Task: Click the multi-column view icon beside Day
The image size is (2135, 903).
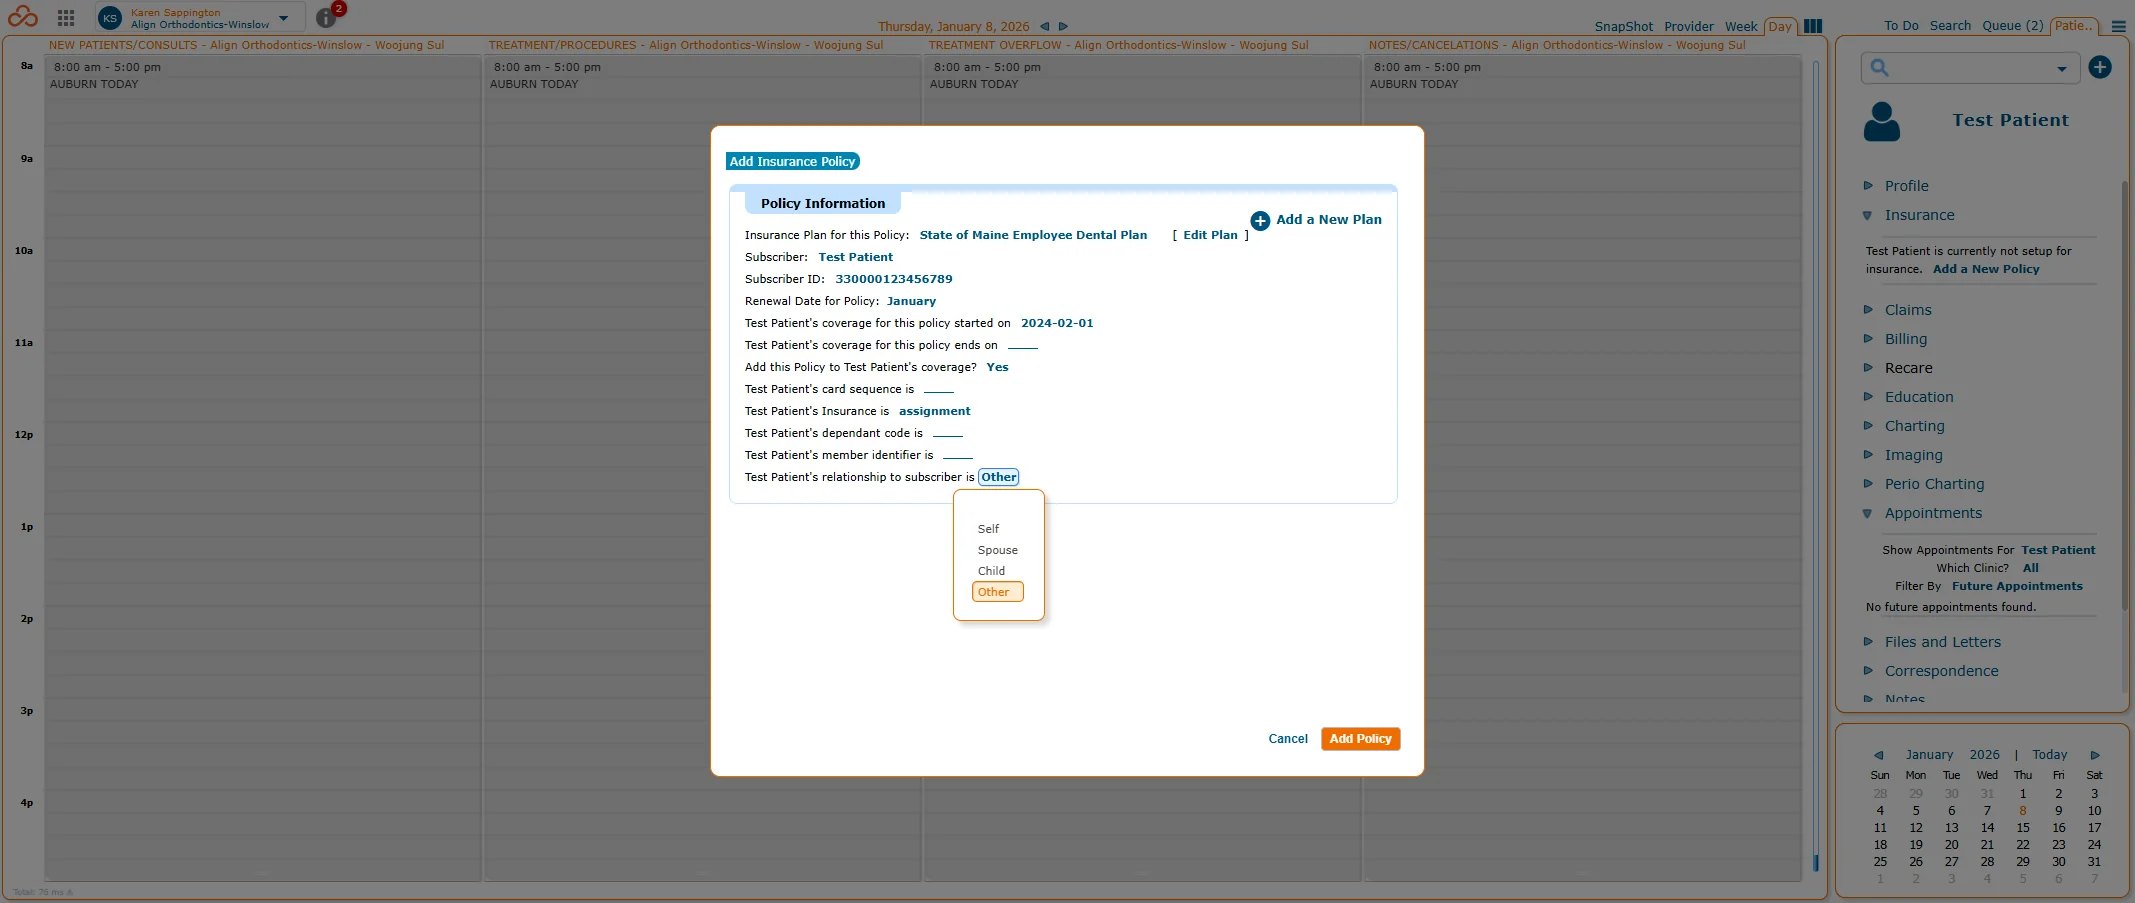Action: click(1812, 26)
